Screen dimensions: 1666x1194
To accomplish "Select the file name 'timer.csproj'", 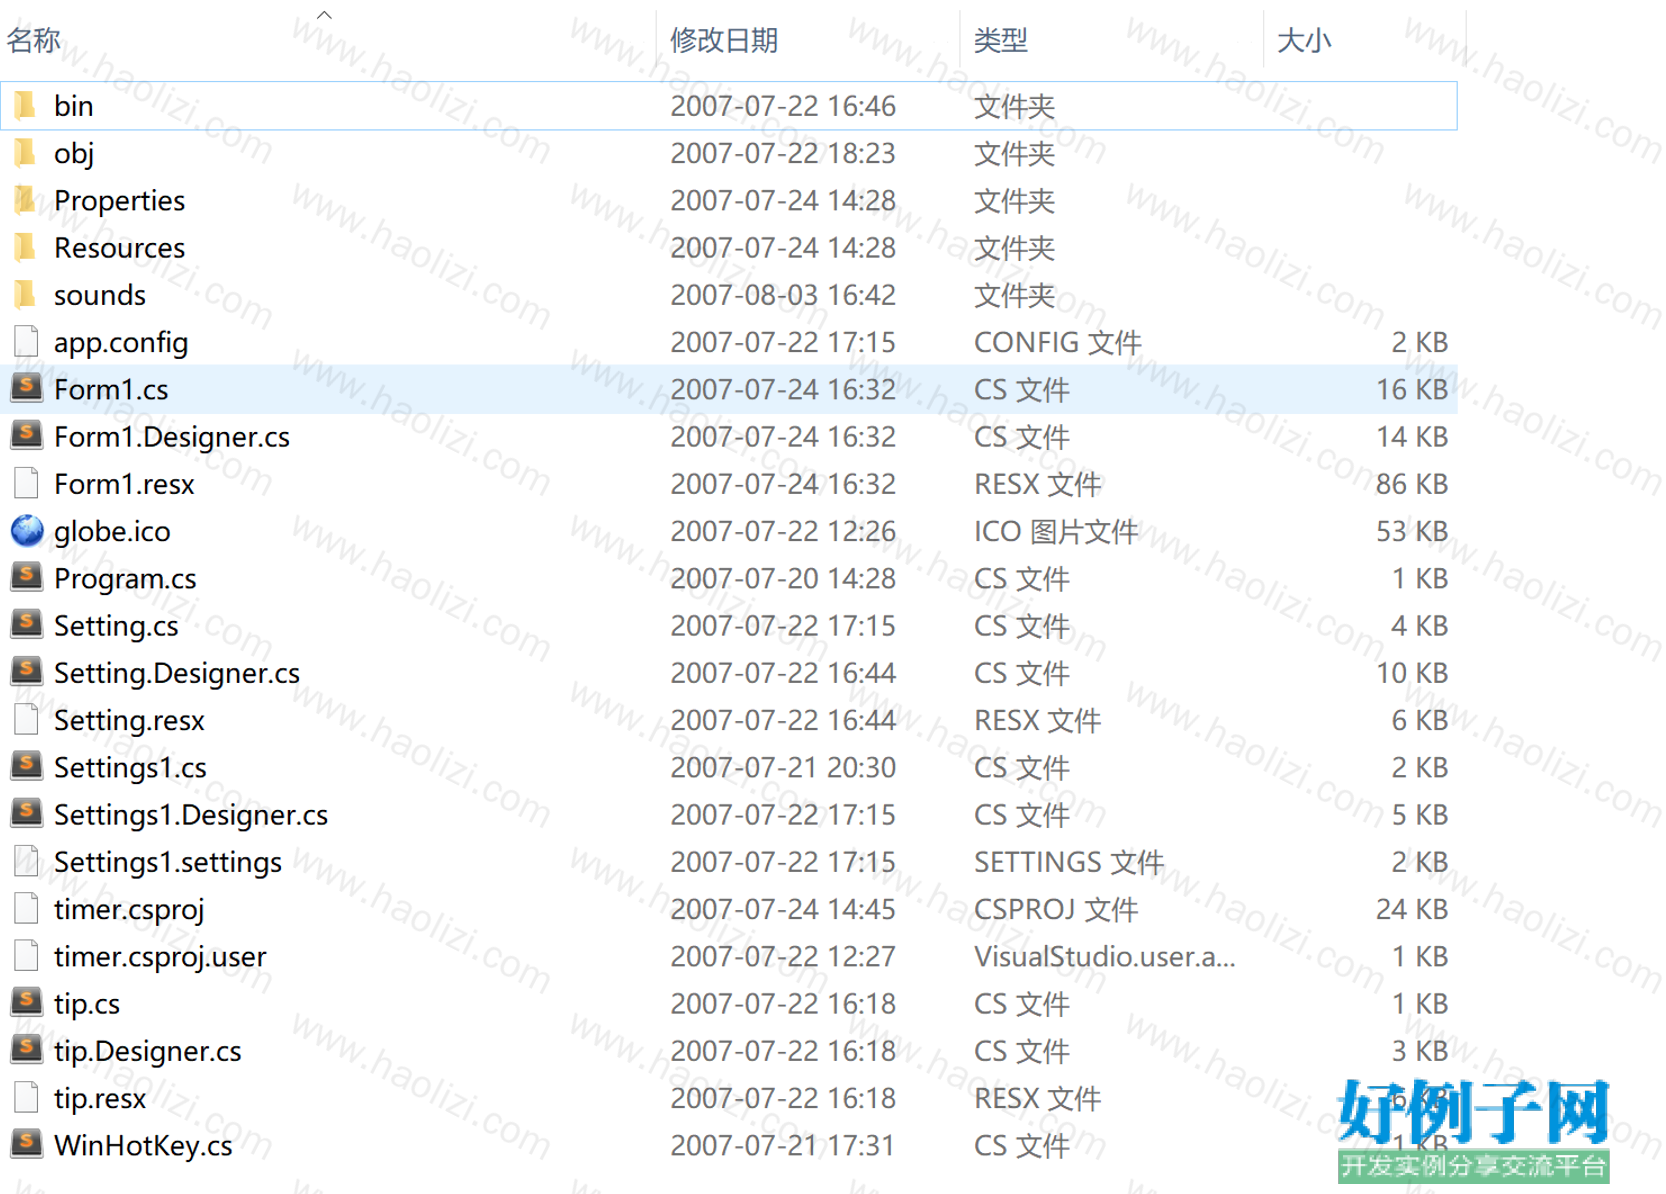I will click(x=129, y=910).
